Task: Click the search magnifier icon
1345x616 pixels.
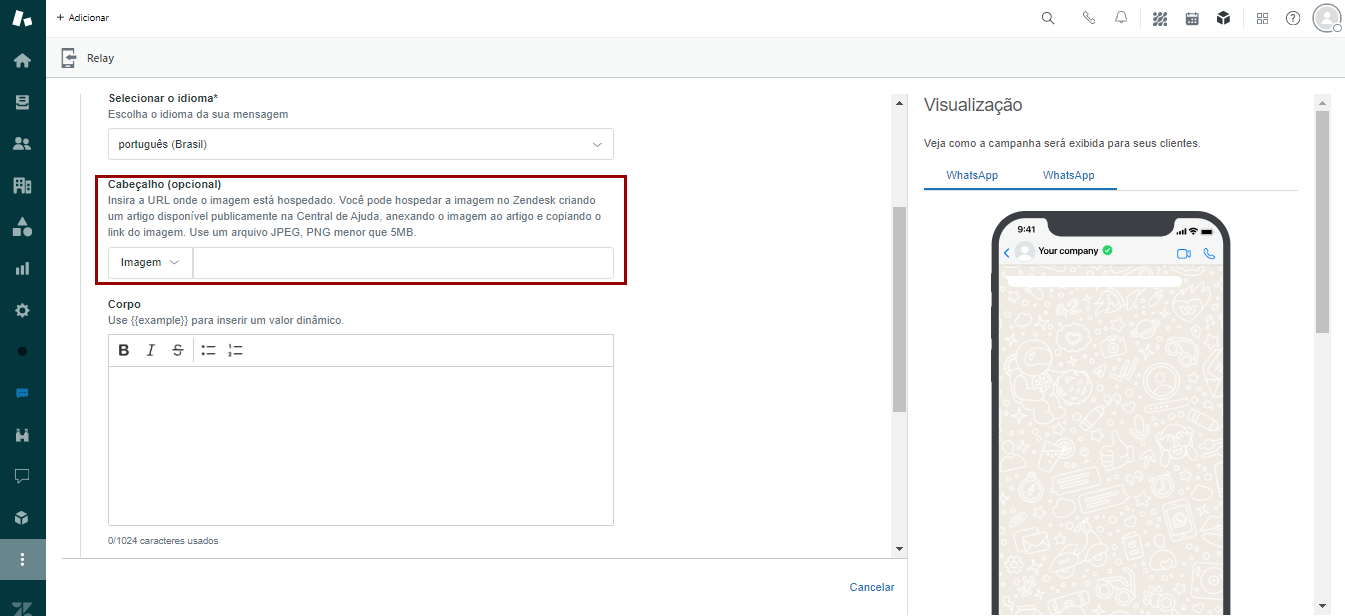Action: tap(1048, 18)
